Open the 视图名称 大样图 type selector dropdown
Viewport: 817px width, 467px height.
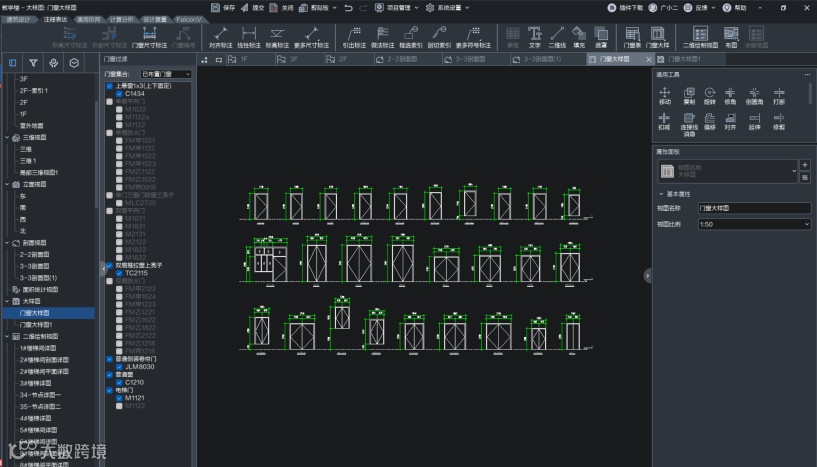728,171
